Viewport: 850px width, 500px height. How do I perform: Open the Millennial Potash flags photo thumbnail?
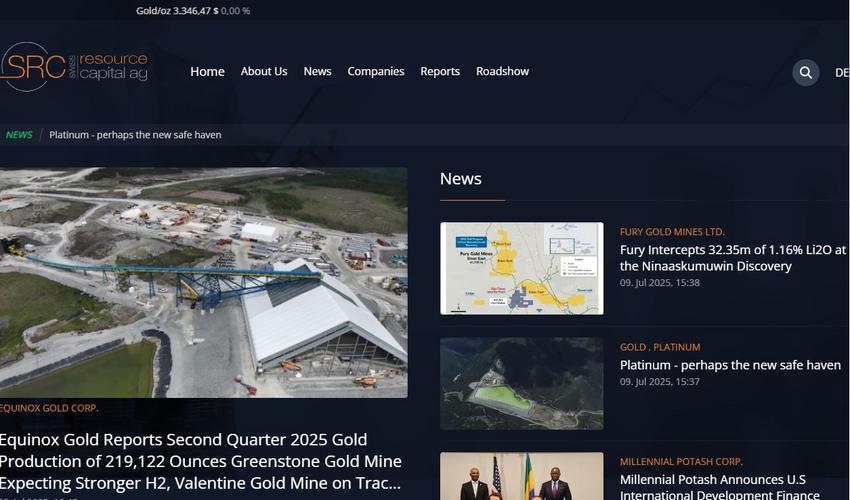(521, 476)
